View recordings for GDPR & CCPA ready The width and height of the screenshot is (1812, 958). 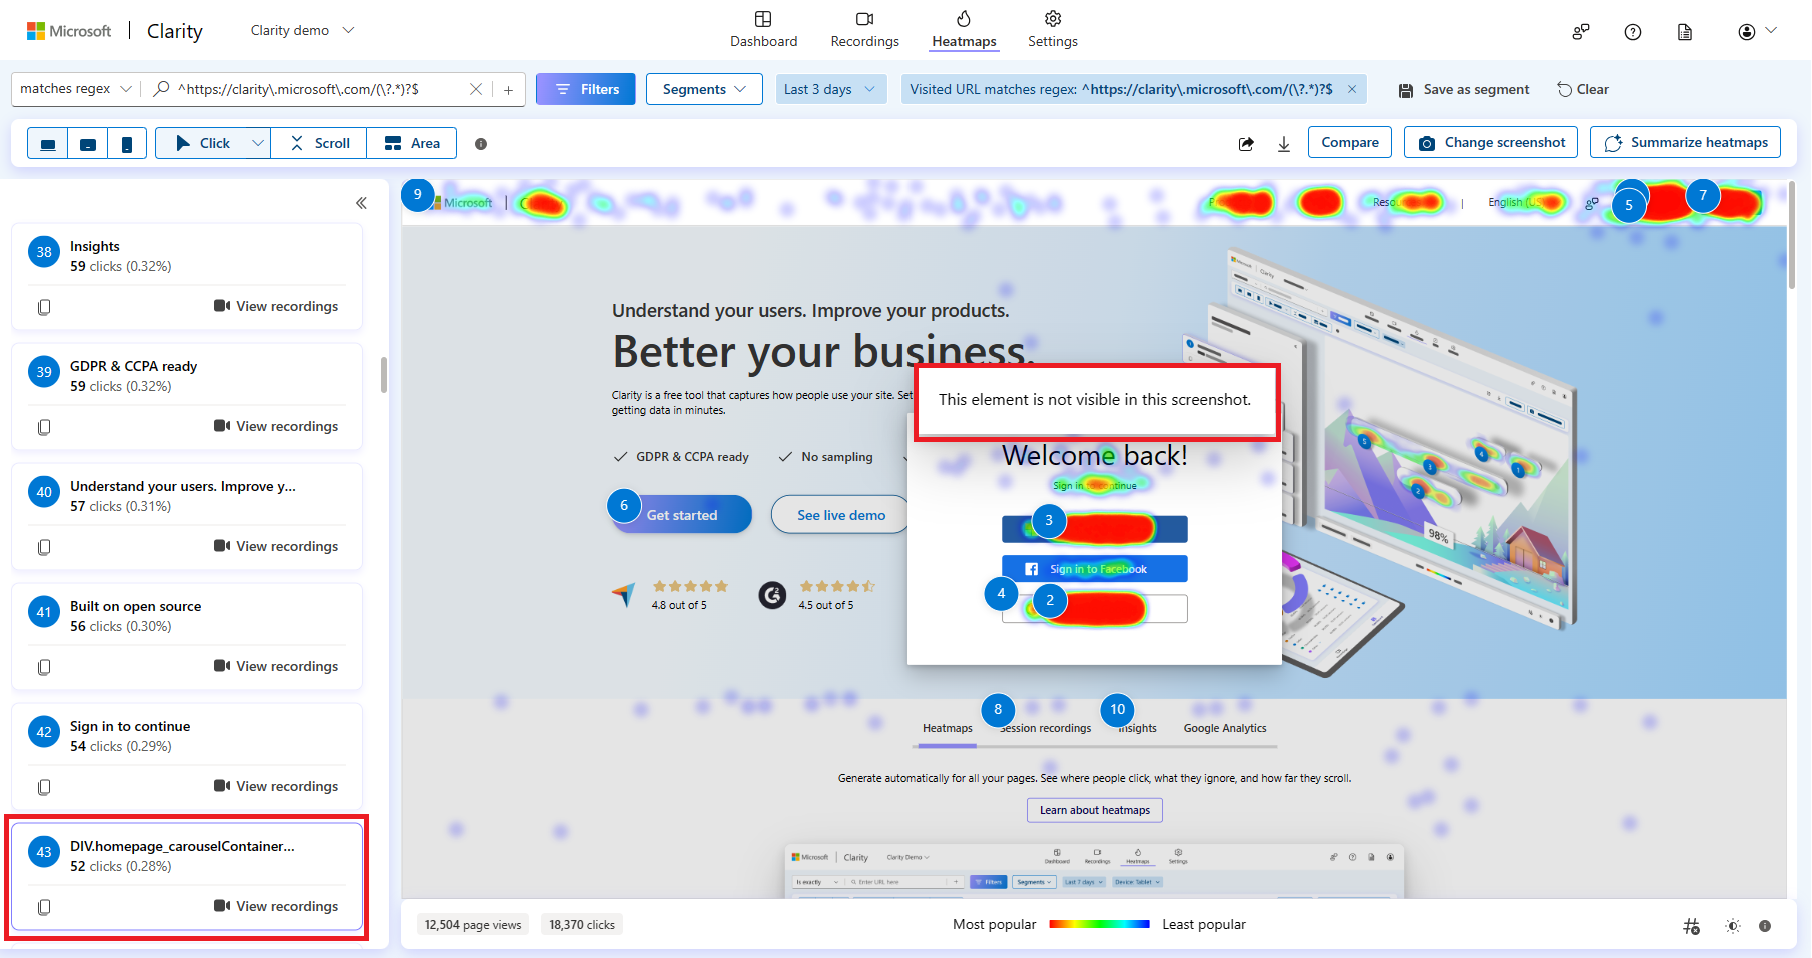(x=276, y=426)
